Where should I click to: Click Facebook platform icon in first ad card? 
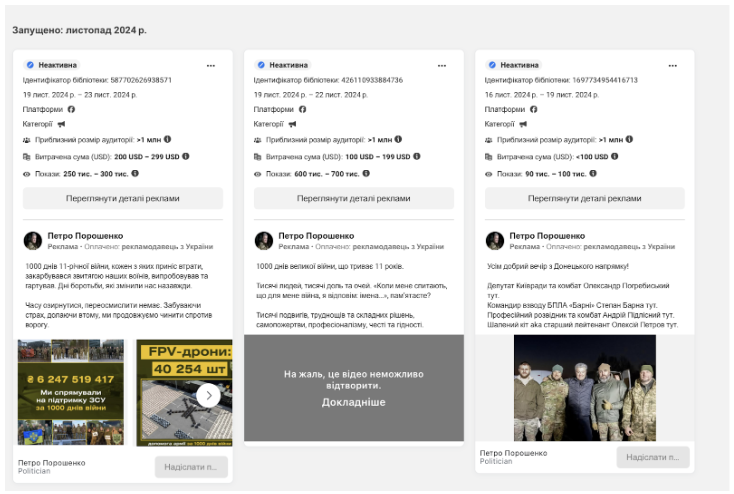point(71,109)
